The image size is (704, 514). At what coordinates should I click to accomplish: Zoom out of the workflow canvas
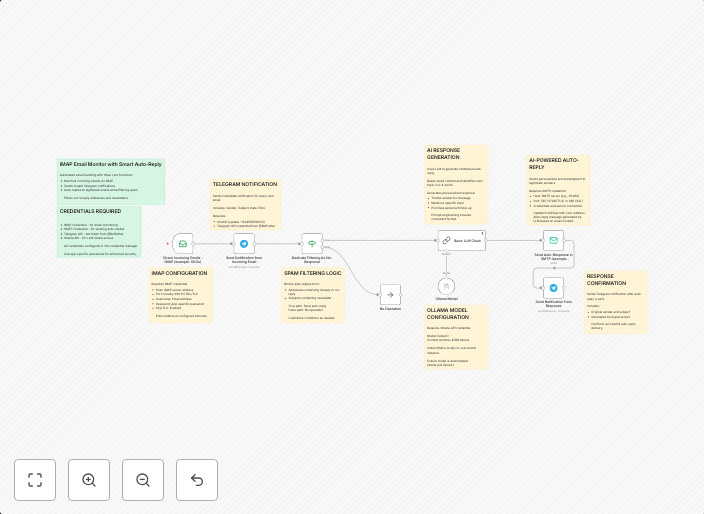click(x=143, y=480)
